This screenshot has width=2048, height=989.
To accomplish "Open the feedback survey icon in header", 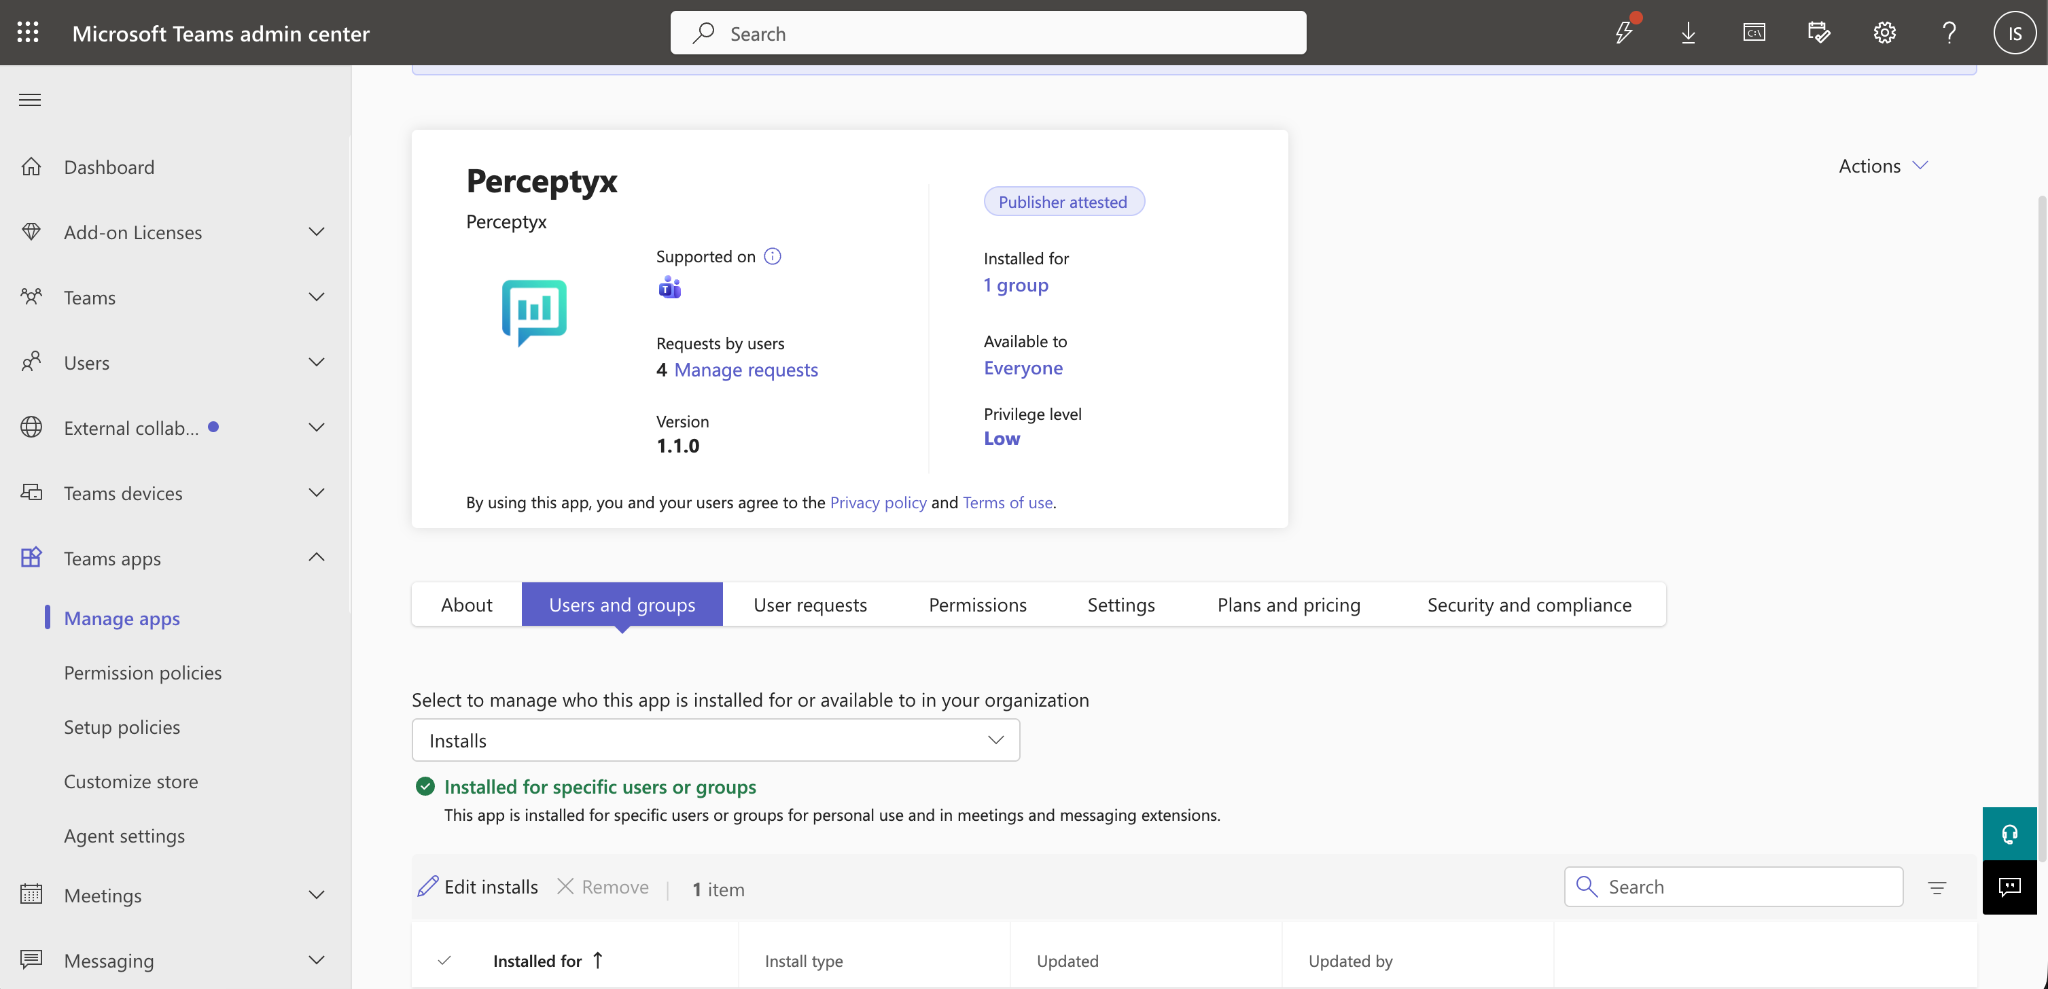I will [1819, 33].
